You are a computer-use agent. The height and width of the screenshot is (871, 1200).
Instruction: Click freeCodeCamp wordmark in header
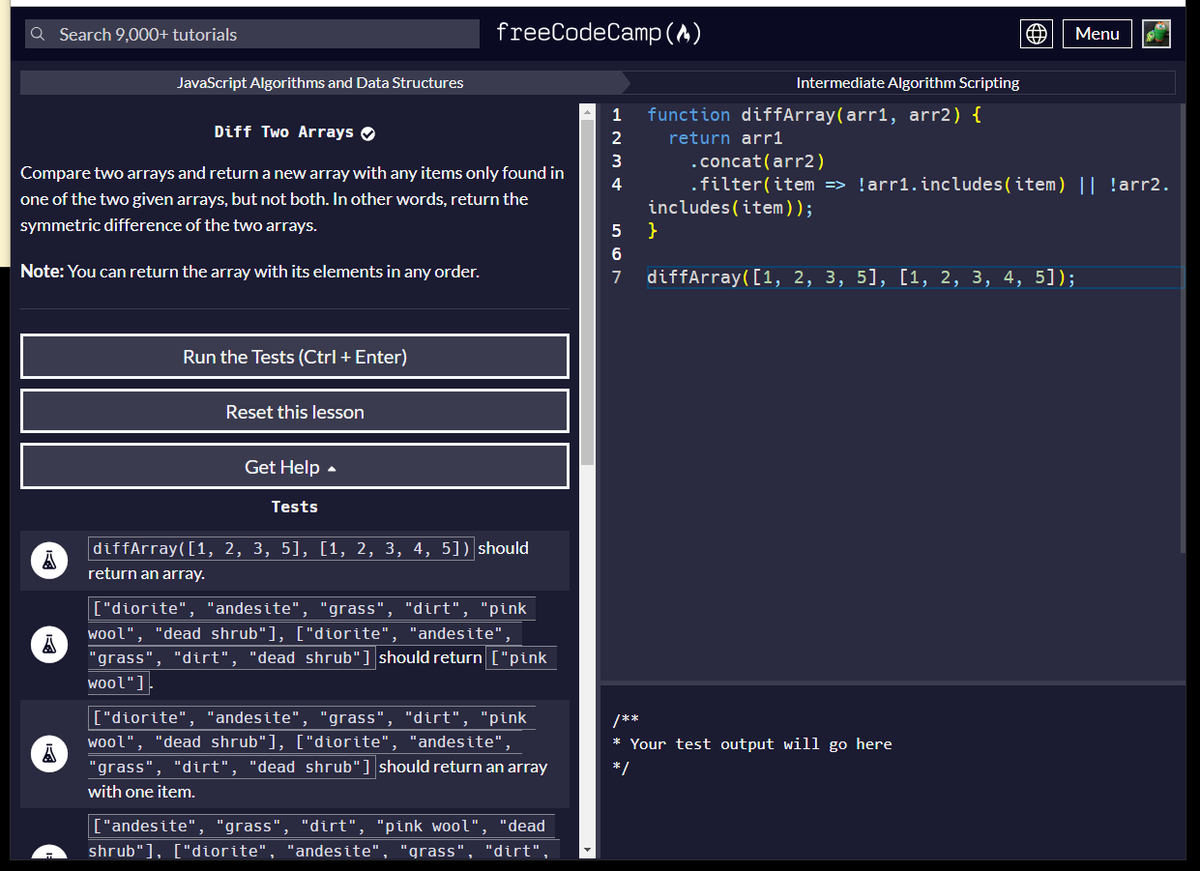coord(597,34)
